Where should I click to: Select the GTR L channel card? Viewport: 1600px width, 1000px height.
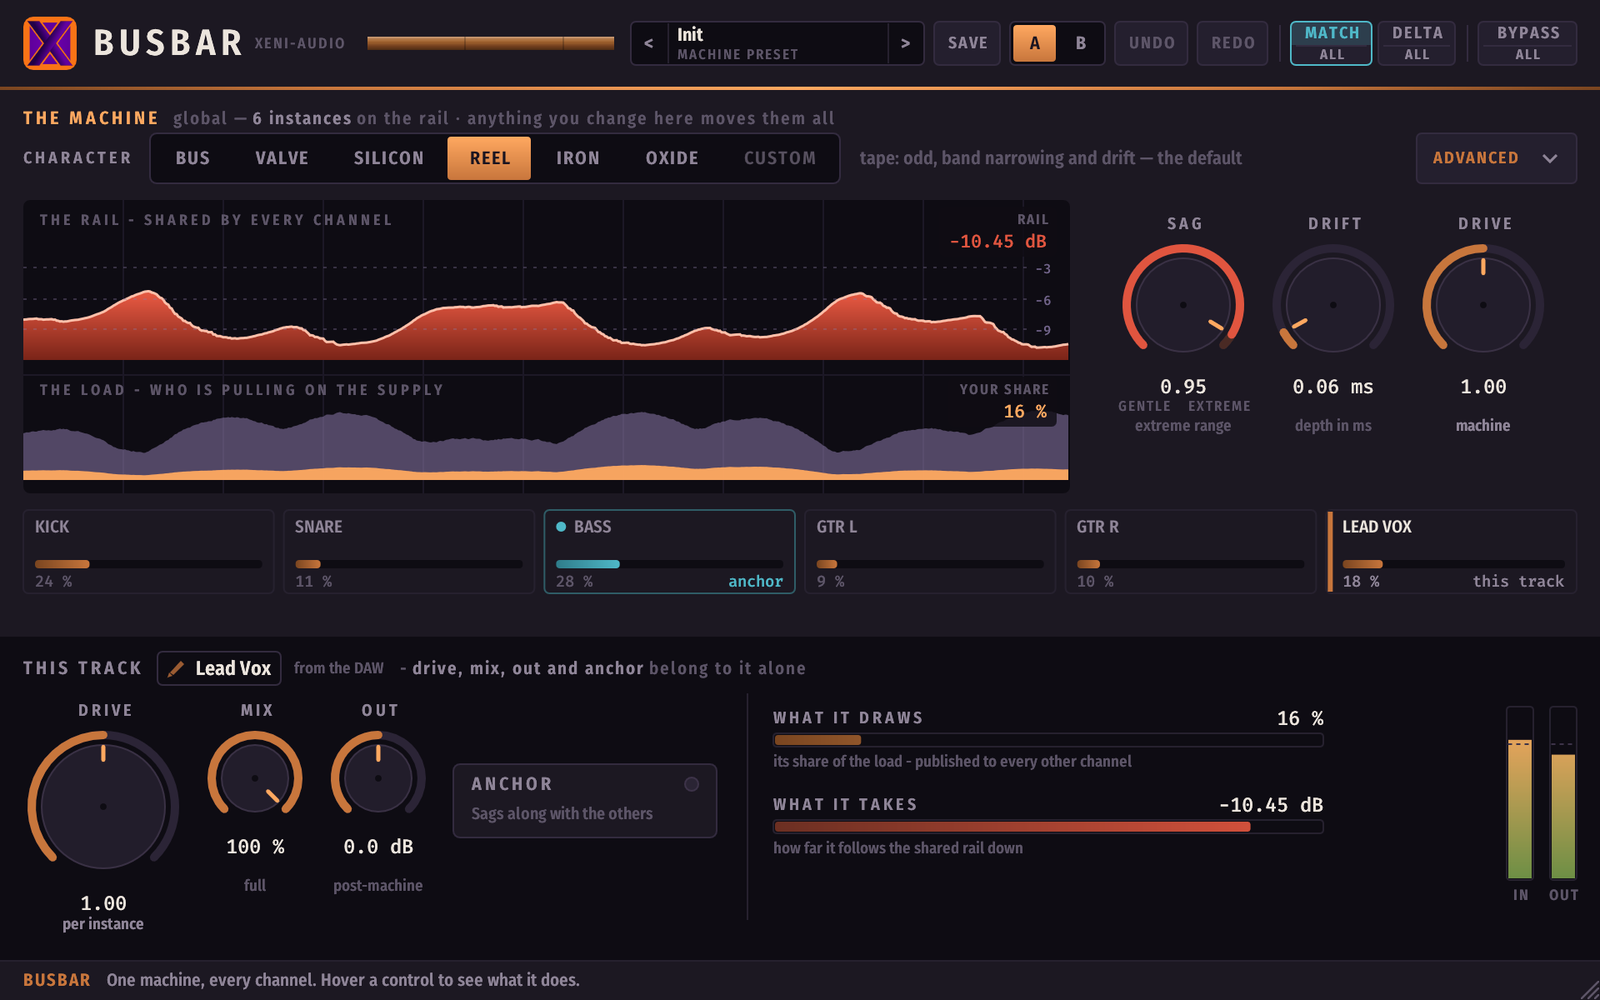(x=930, y=552)
